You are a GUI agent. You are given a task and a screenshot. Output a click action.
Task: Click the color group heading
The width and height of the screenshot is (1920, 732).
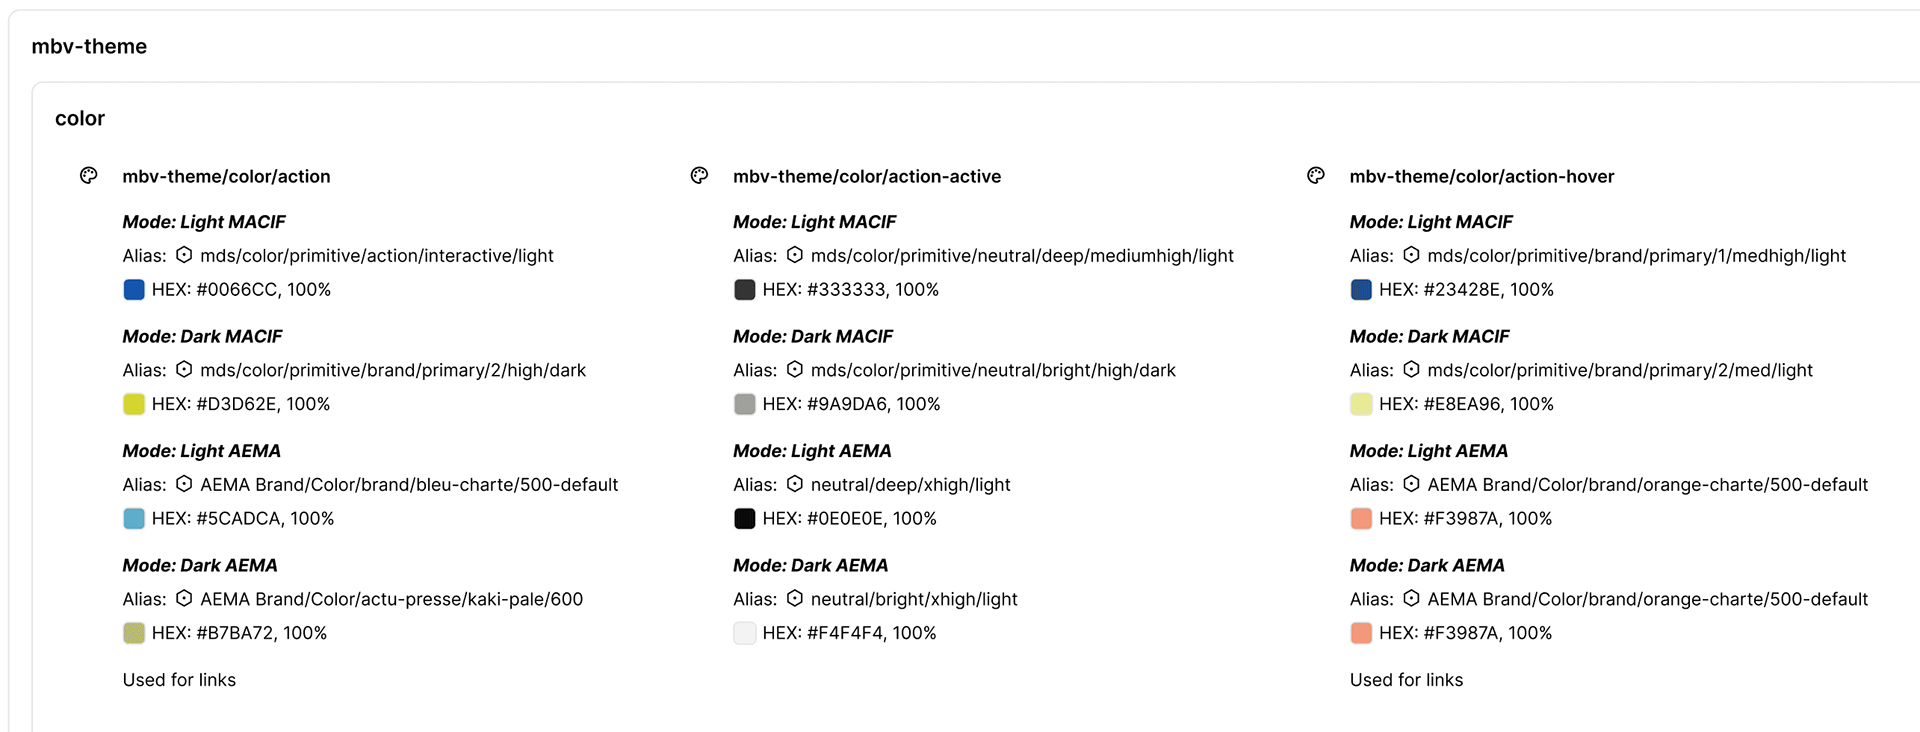click(x=80, y=118)
